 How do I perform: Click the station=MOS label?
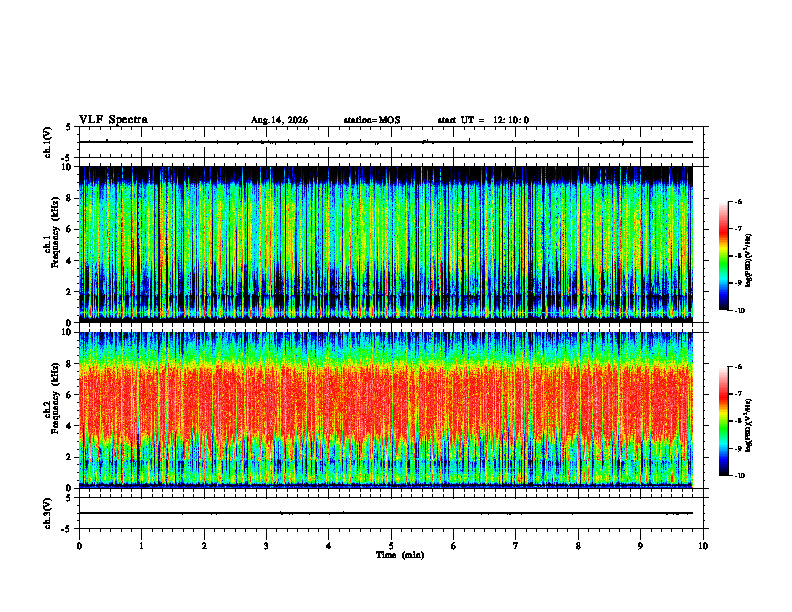pyautogui.click(x=372, y=120)
